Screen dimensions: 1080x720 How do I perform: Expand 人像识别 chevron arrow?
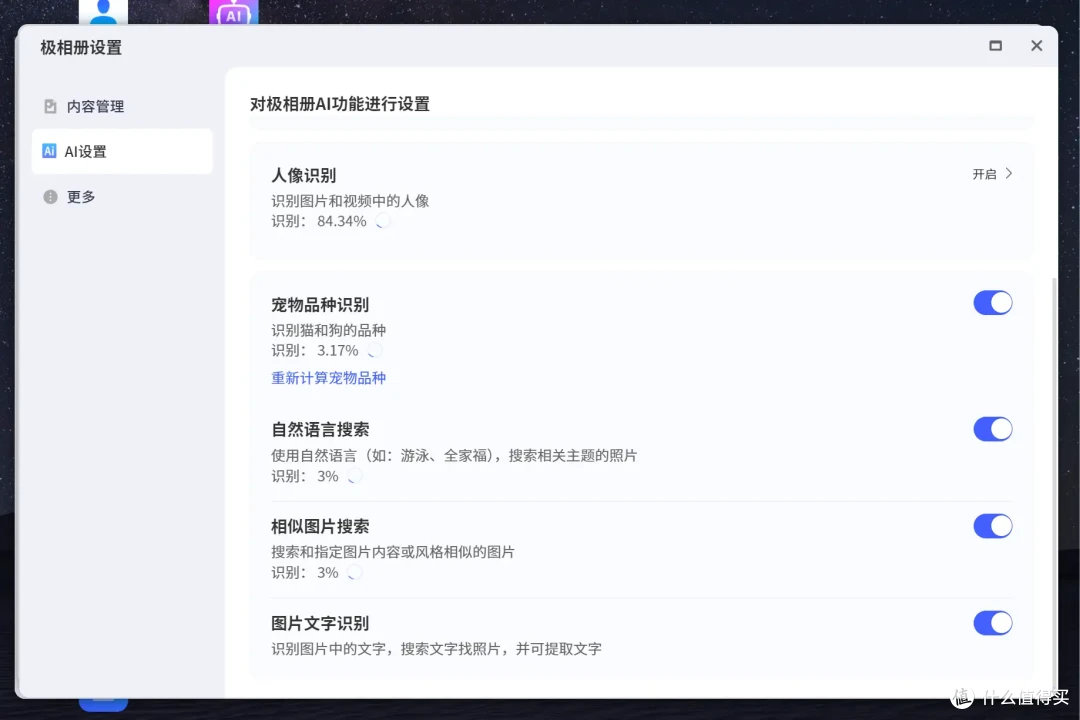(1008, 174)
